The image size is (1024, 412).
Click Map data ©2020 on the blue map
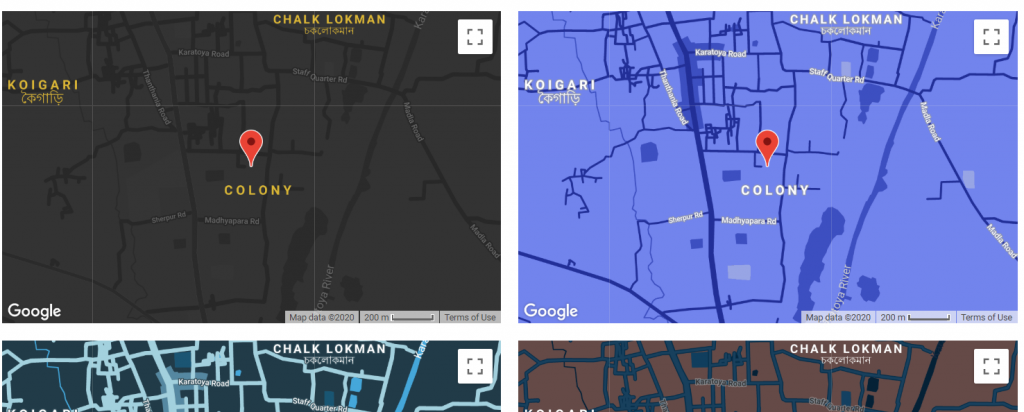coord(837,317)
